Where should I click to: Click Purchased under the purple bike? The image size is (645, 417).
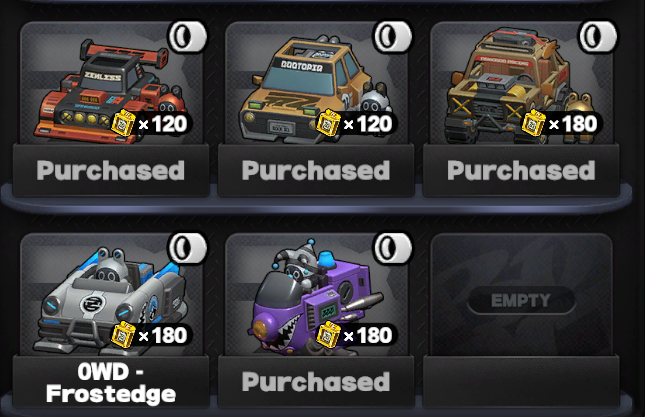316,382
